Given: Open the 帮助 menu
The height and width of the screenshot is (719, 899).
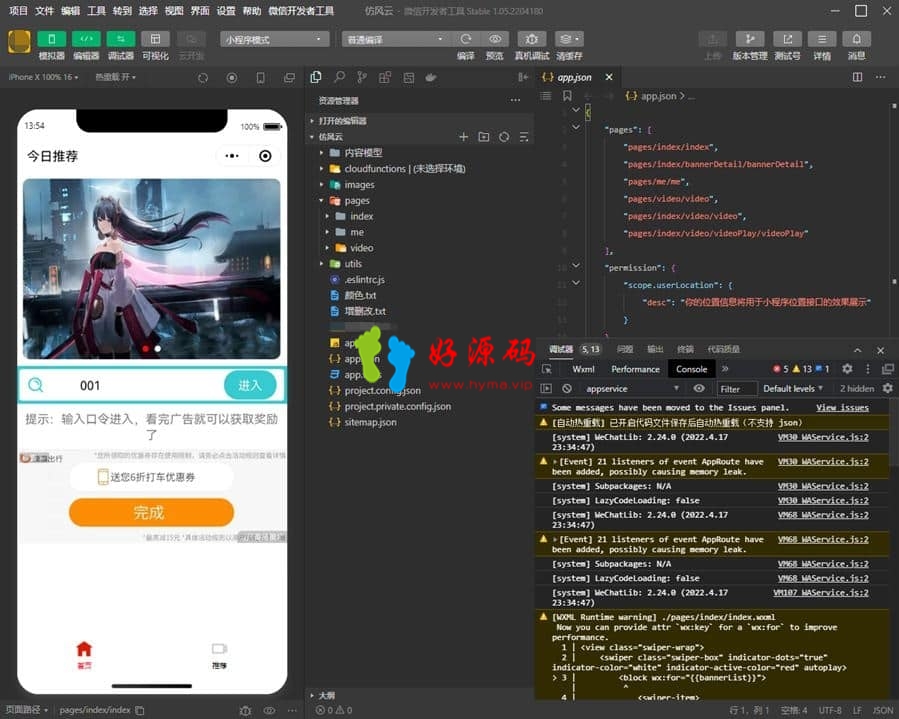Looking at the screenshot, I should coord(252,10).
